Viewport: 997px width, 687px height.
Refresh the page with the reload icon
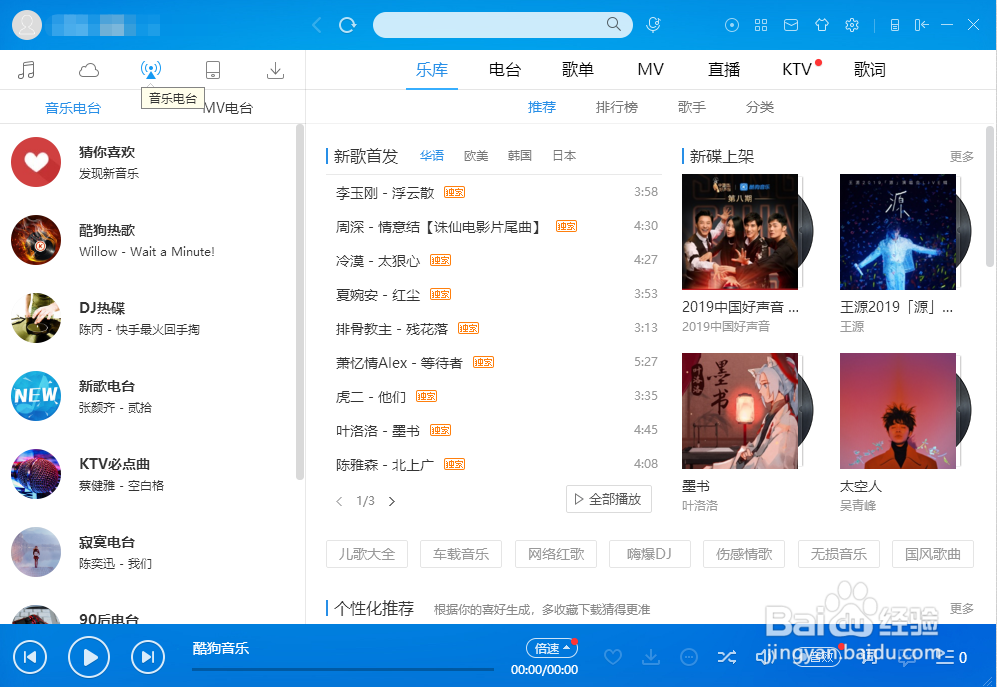(347, 25)
